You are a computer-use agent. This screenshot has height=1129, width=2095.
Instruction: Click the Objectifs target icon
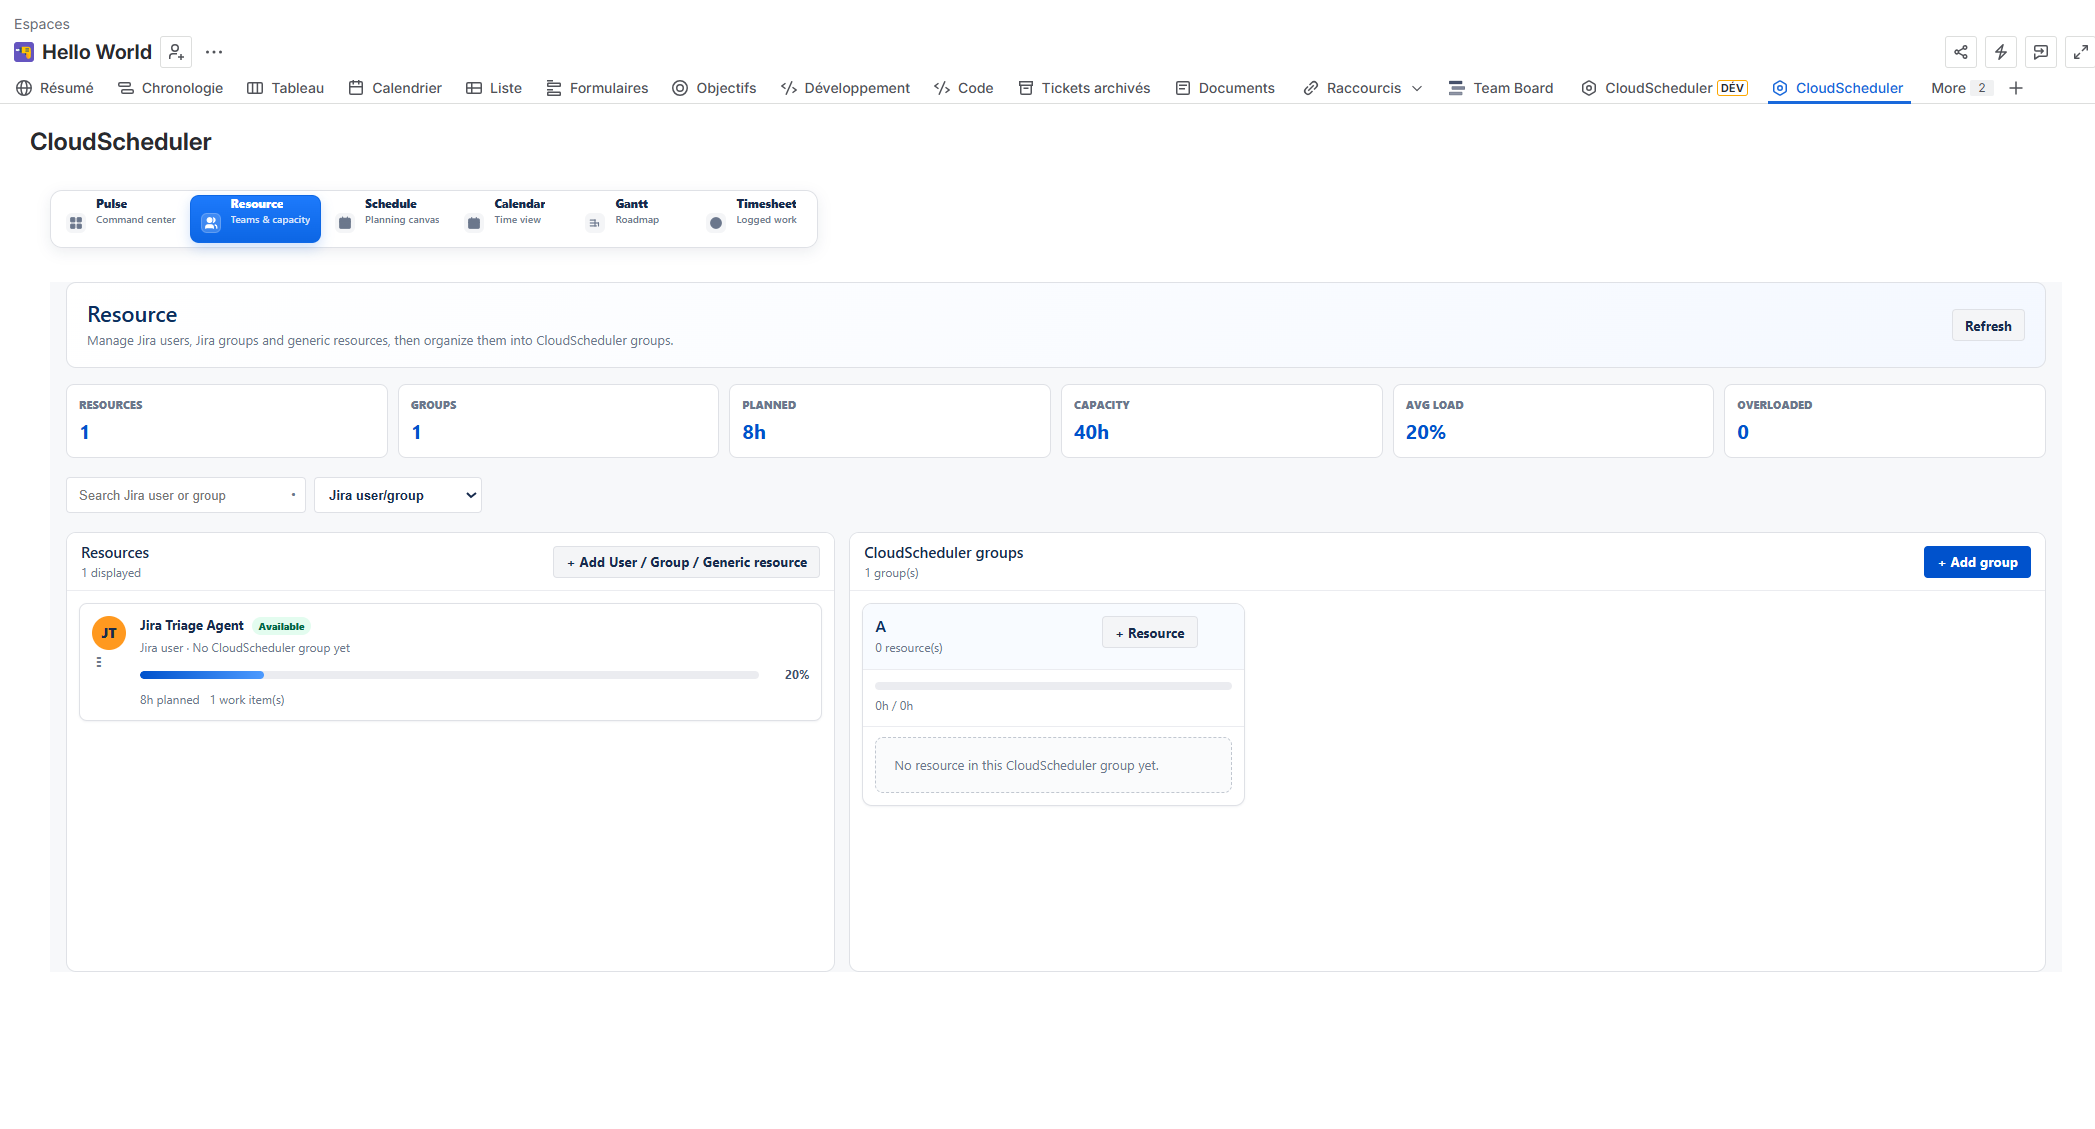[x=680, y=88]
